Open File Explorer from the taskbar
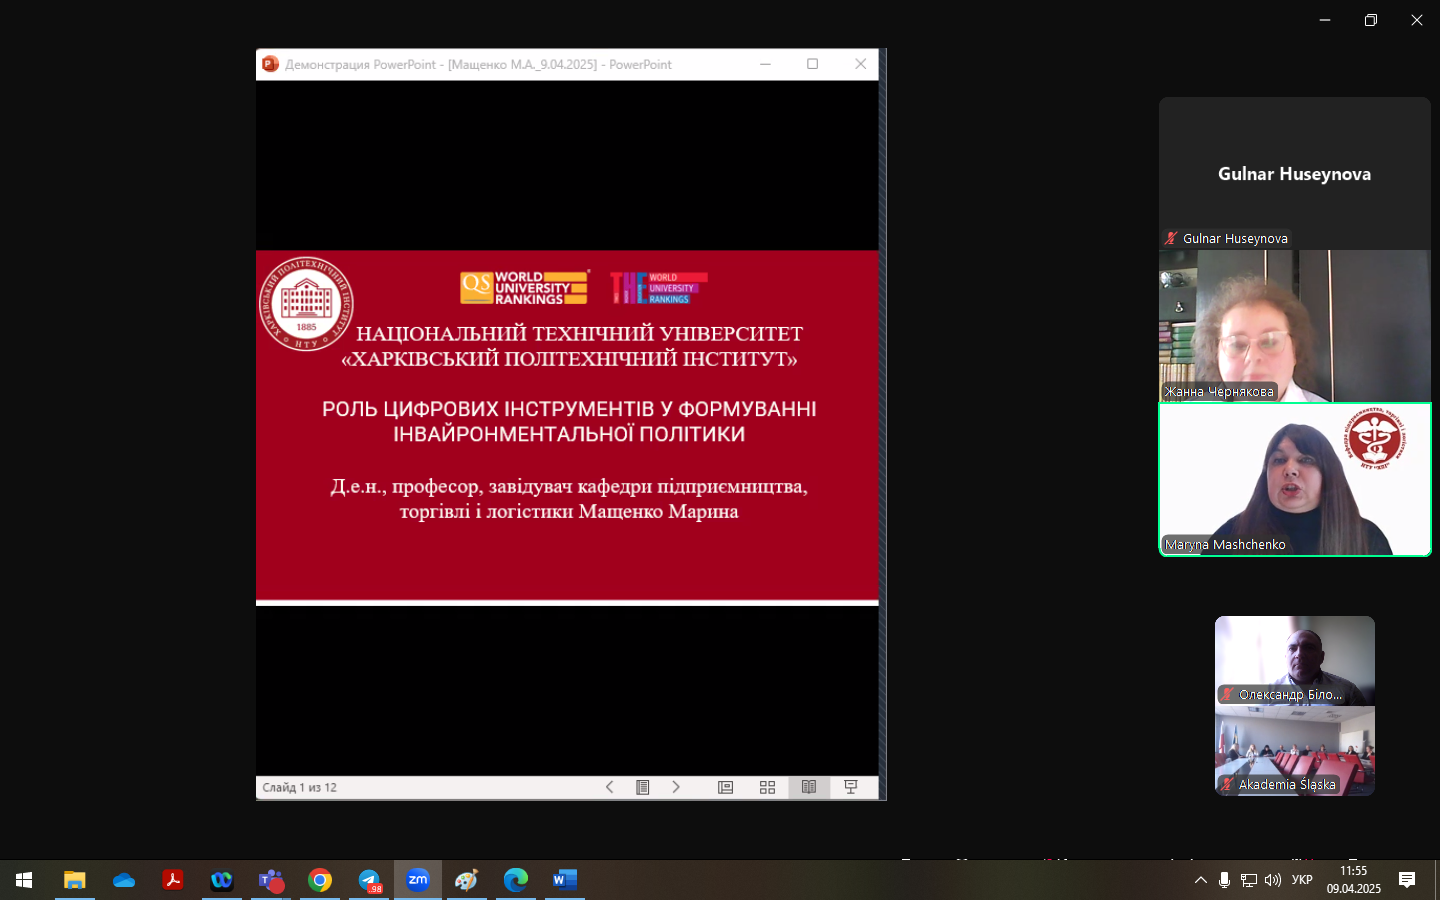The height and width of the screenshot is (900, 1440). click(75, 880)
